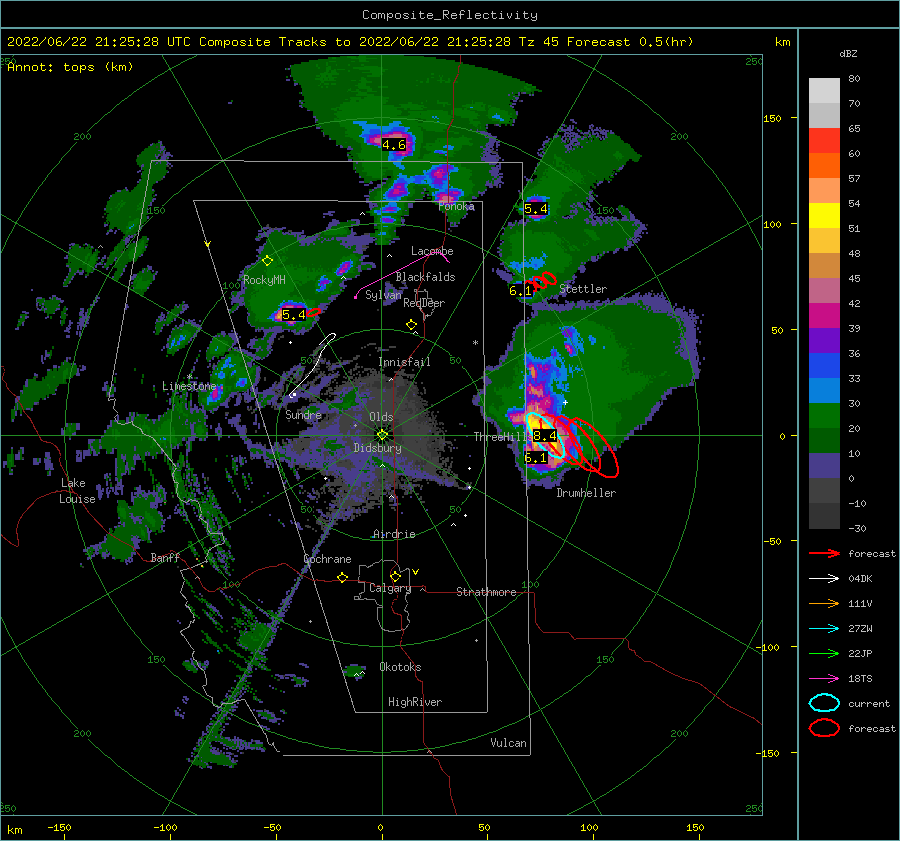Click the Sundre town label
This screenshot has height=841, width=900.
point(304,414)
